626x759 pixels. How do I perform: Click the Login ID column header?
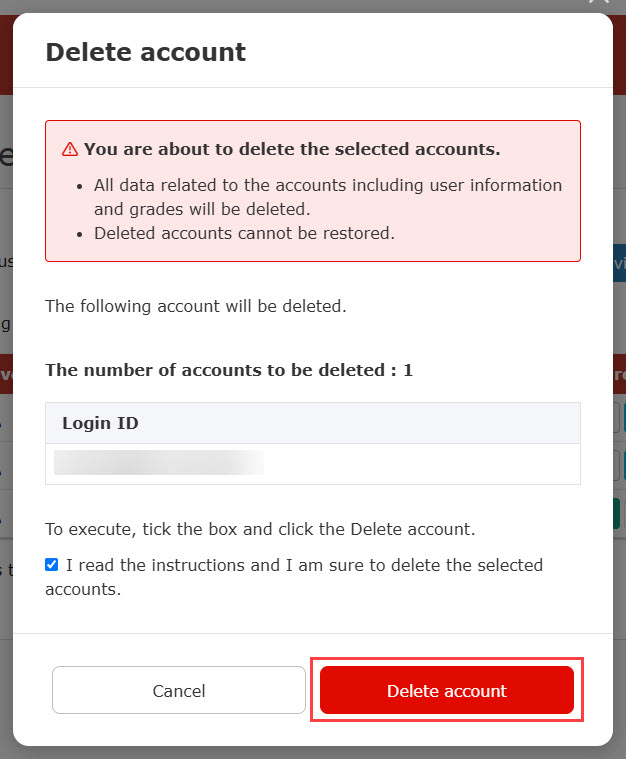(101, 423)
